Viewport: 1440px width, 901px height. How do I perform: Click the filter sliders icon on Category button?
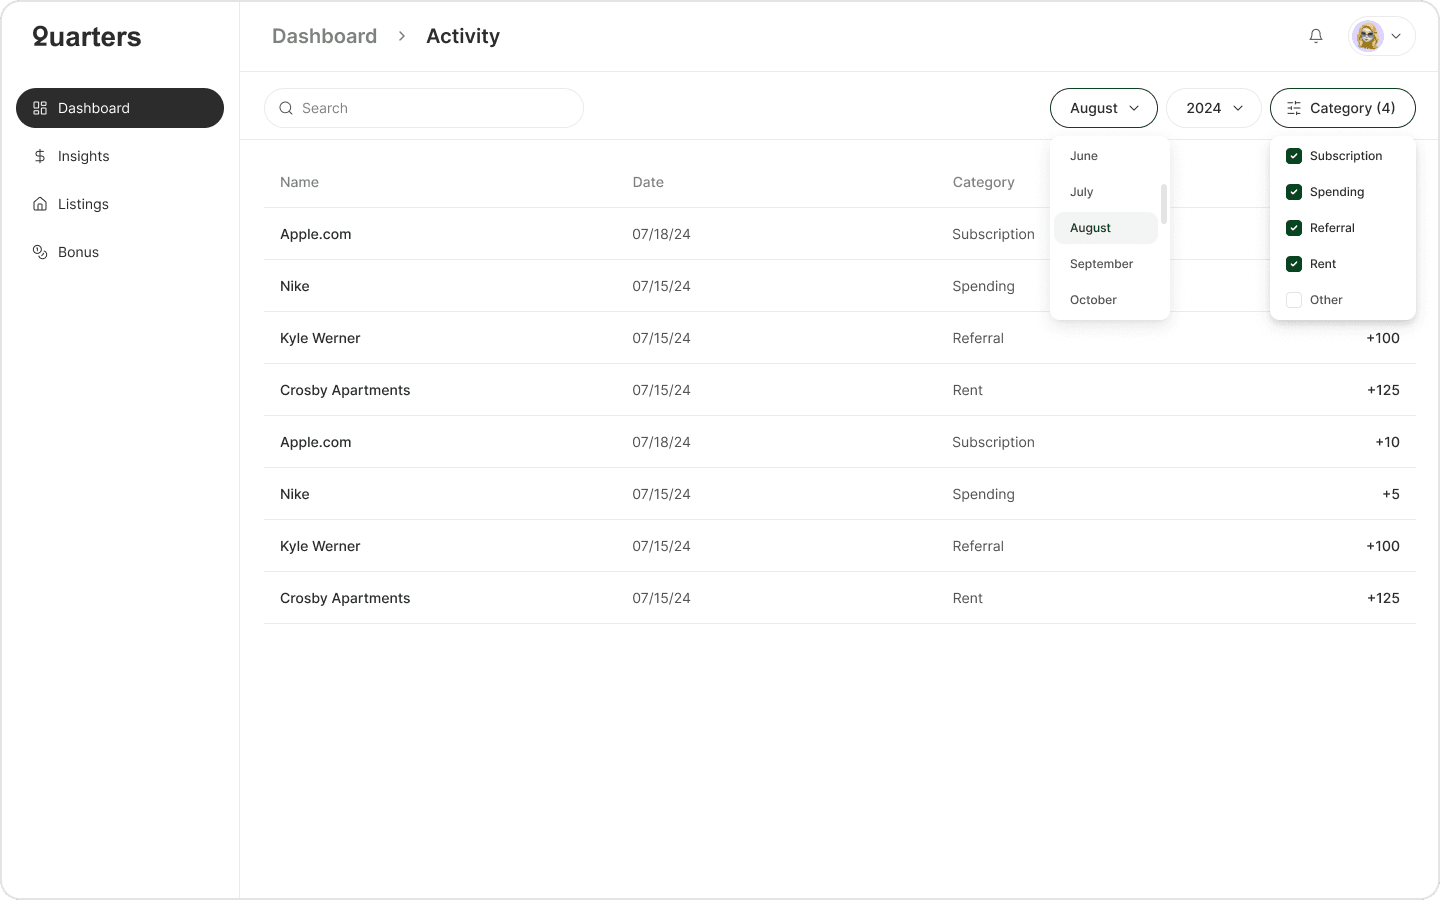tap(1293, 107)
